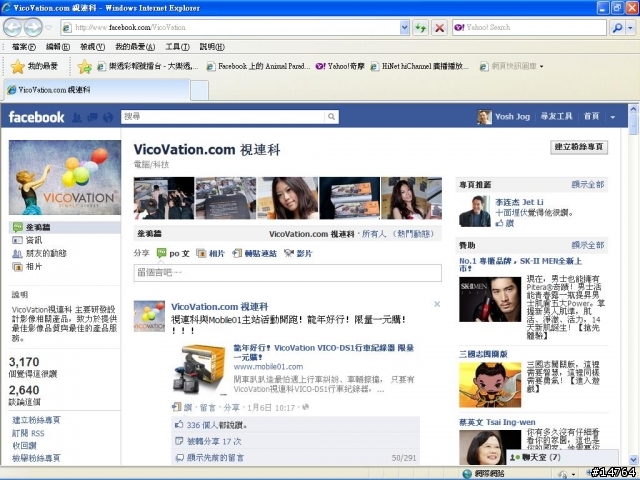This screenshot has width=640, height=480.
Task: Click the Facebook search magnifier icon
Action: (x=331, y=117)
